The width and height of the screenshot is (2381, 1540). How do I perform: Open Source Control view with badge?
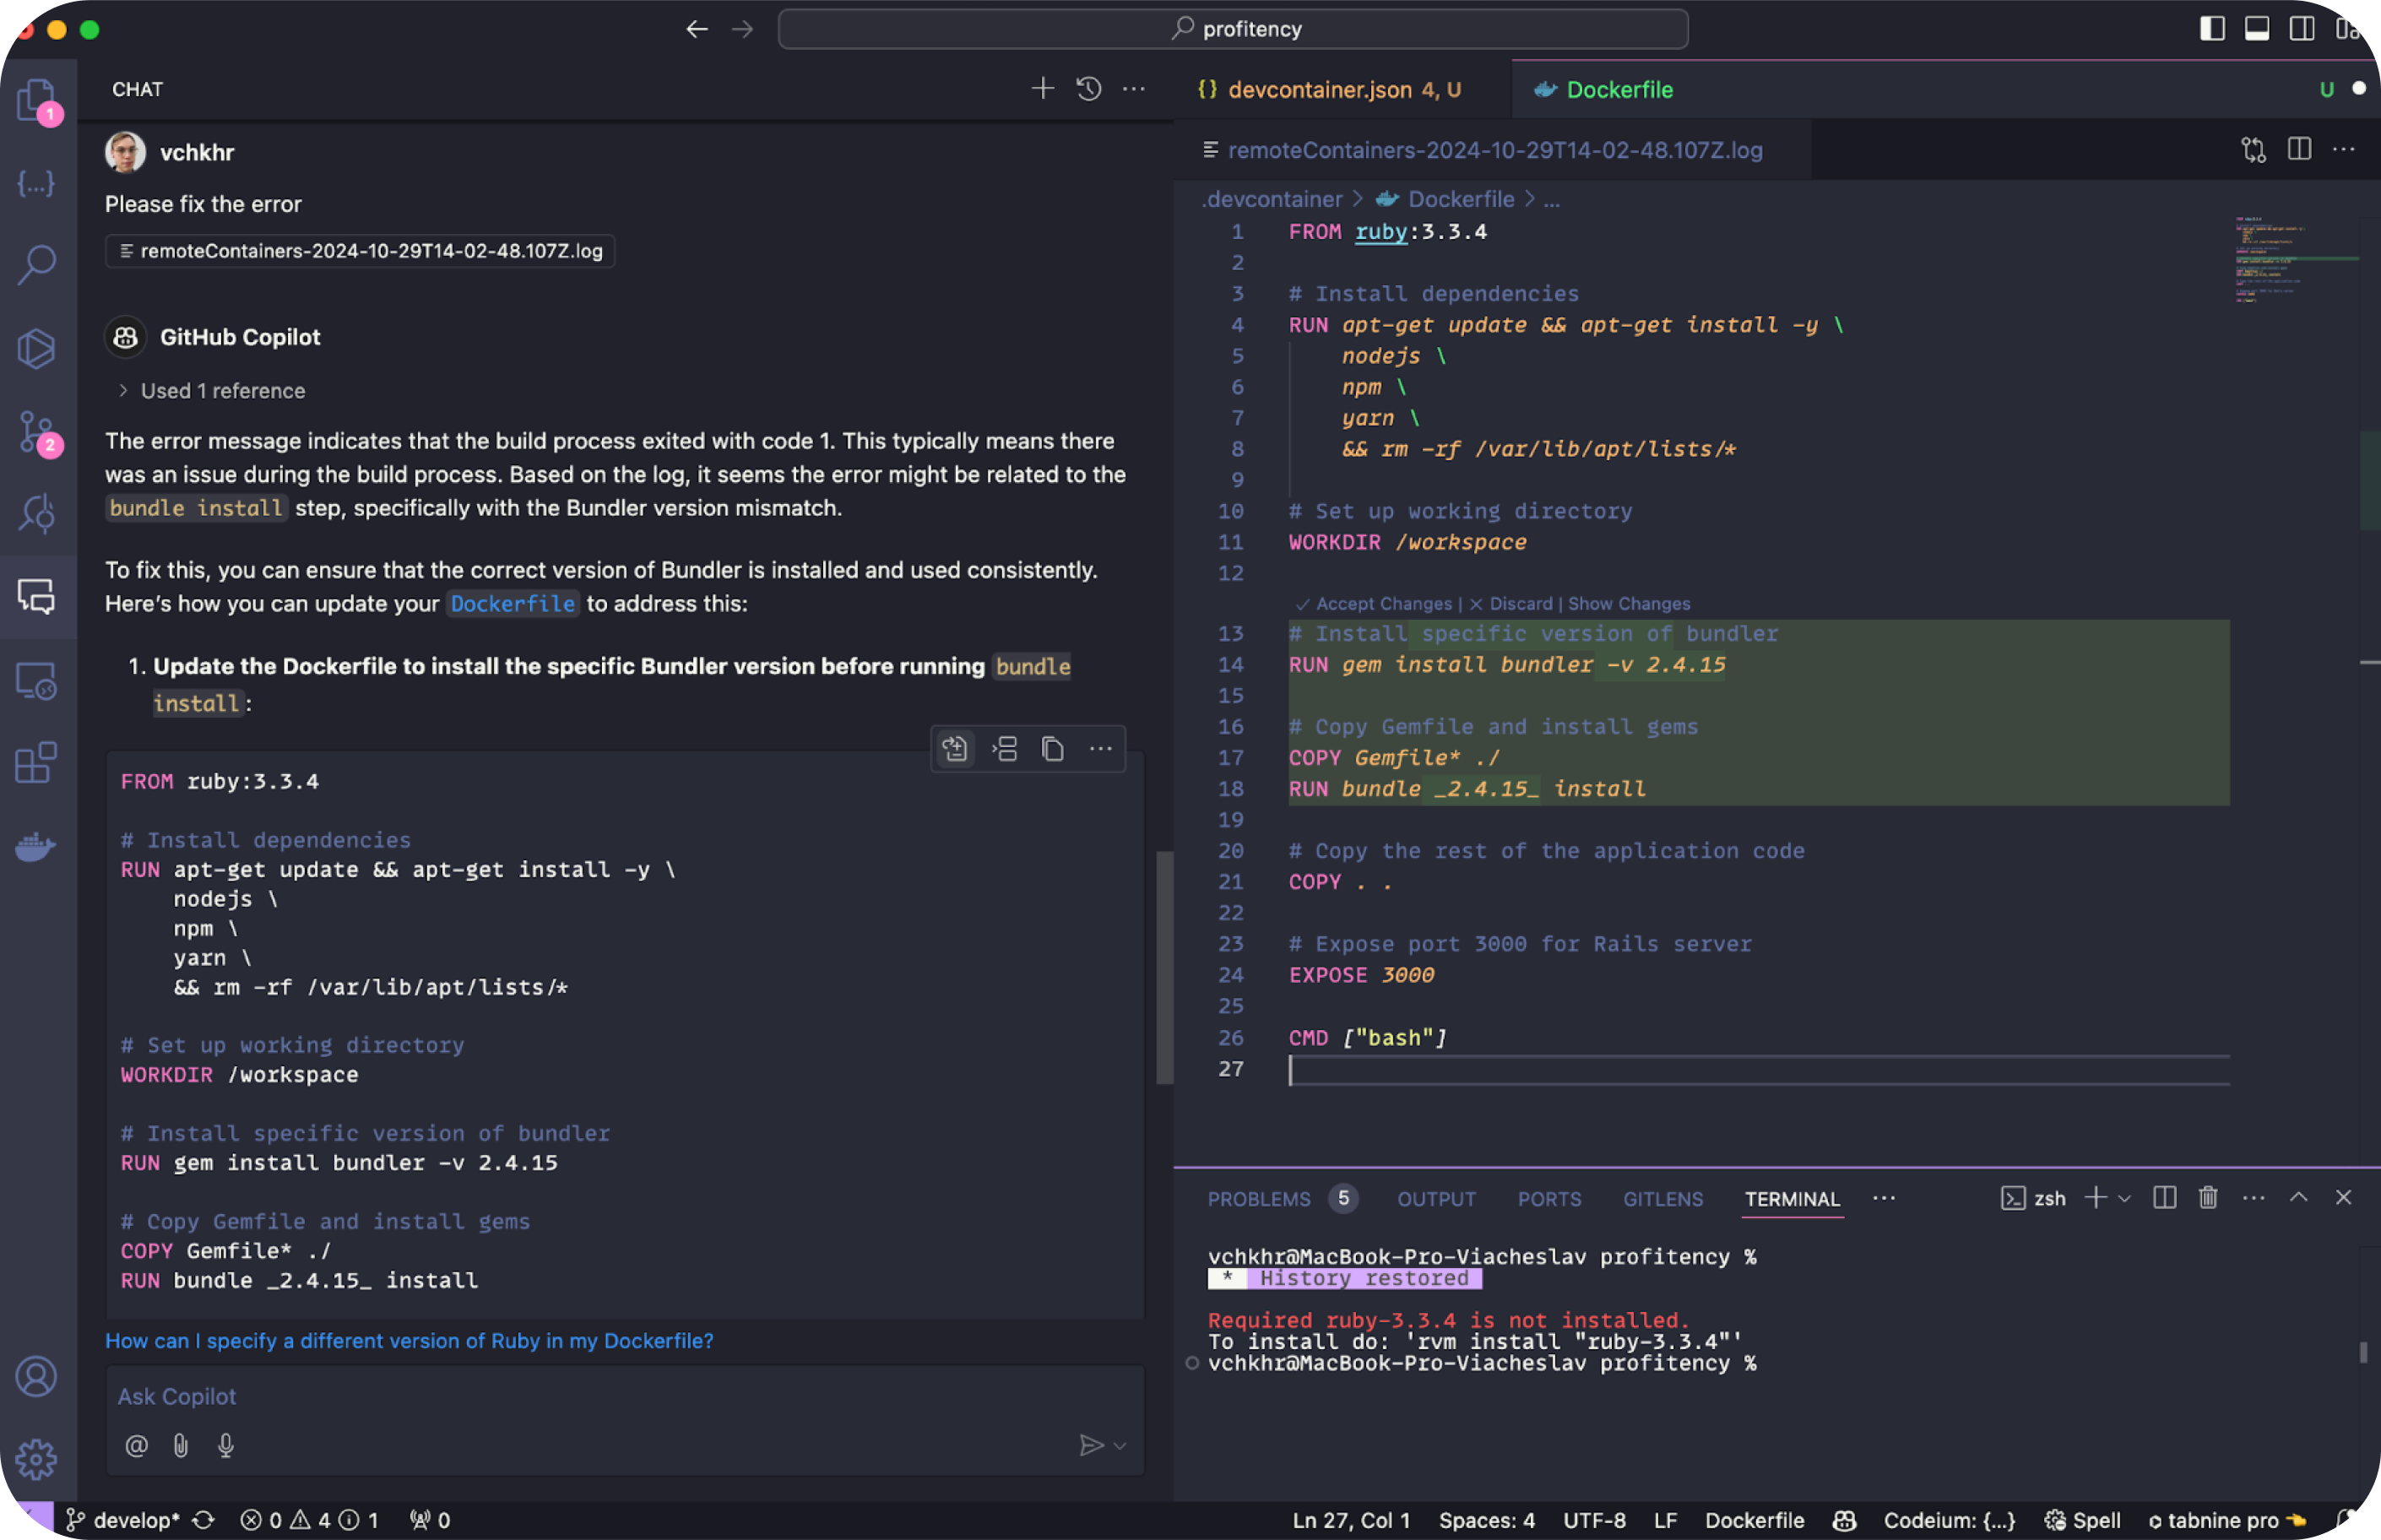point(36,432)
